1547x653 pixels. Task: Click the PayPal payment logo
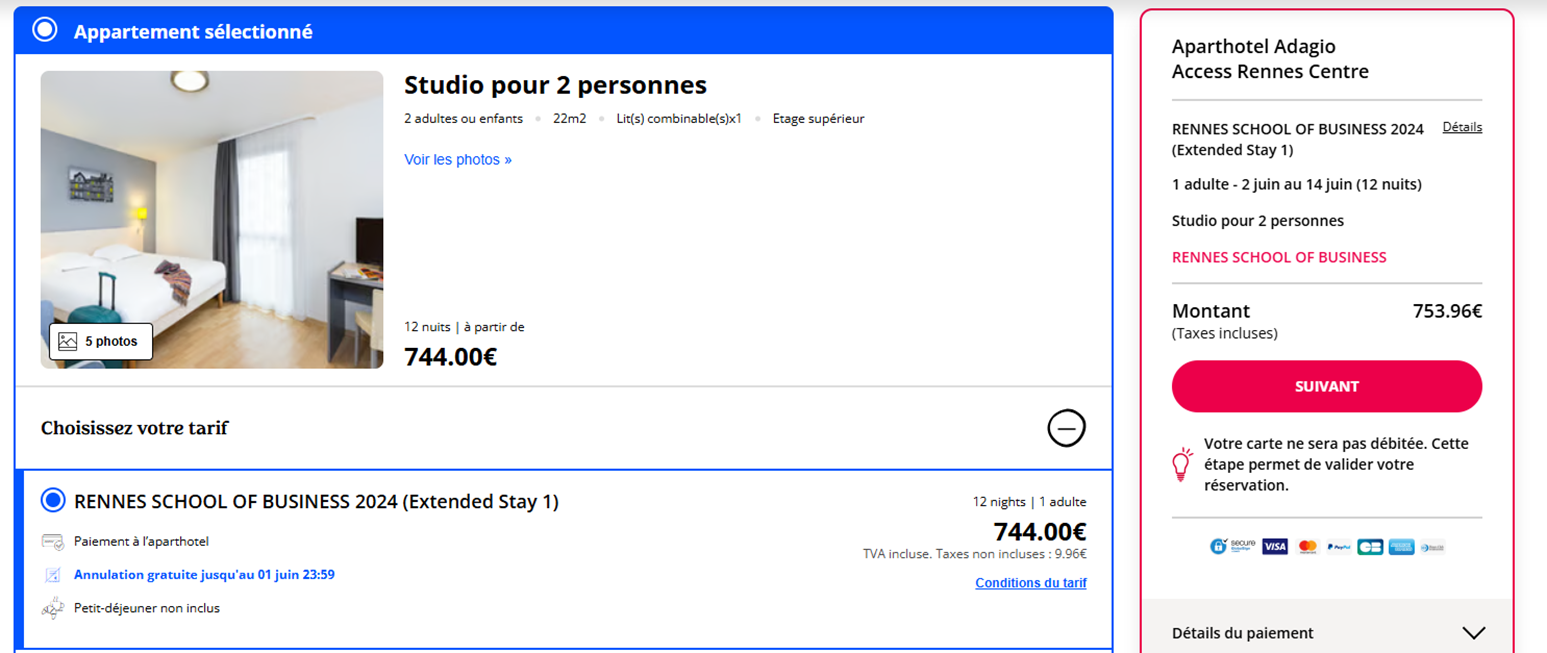[x=1337, y=547]
